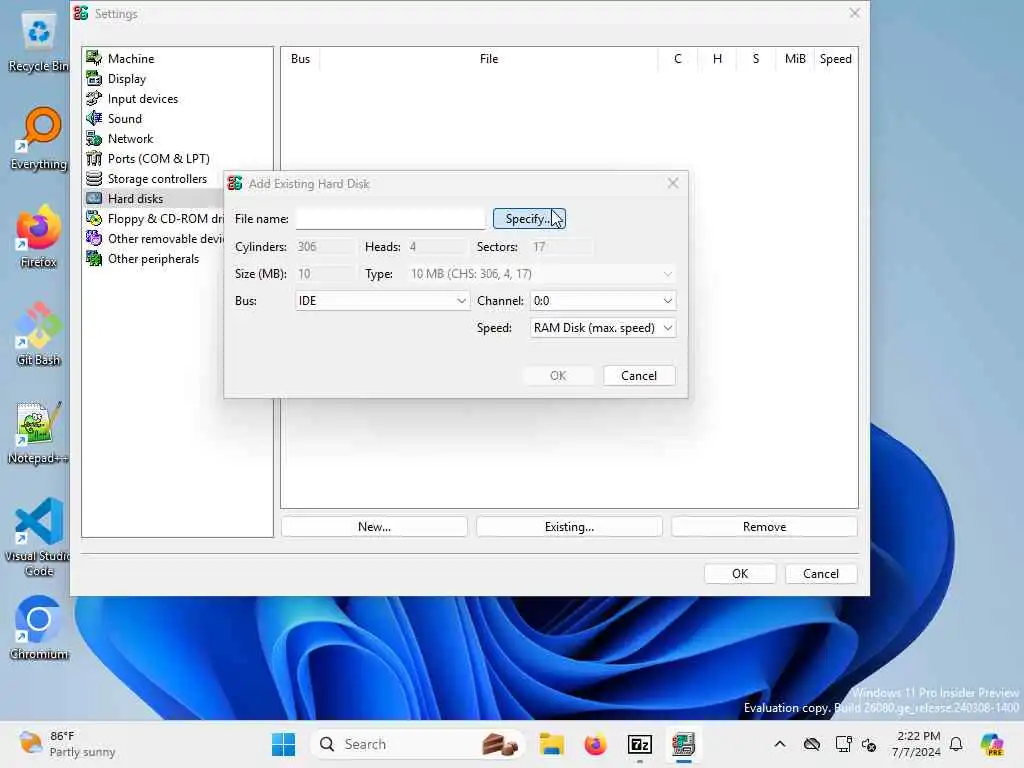Open Other peripherals settings
The height and width of the screenshot is (768, 1024).
pyautogui.click(x=153, y=259)
